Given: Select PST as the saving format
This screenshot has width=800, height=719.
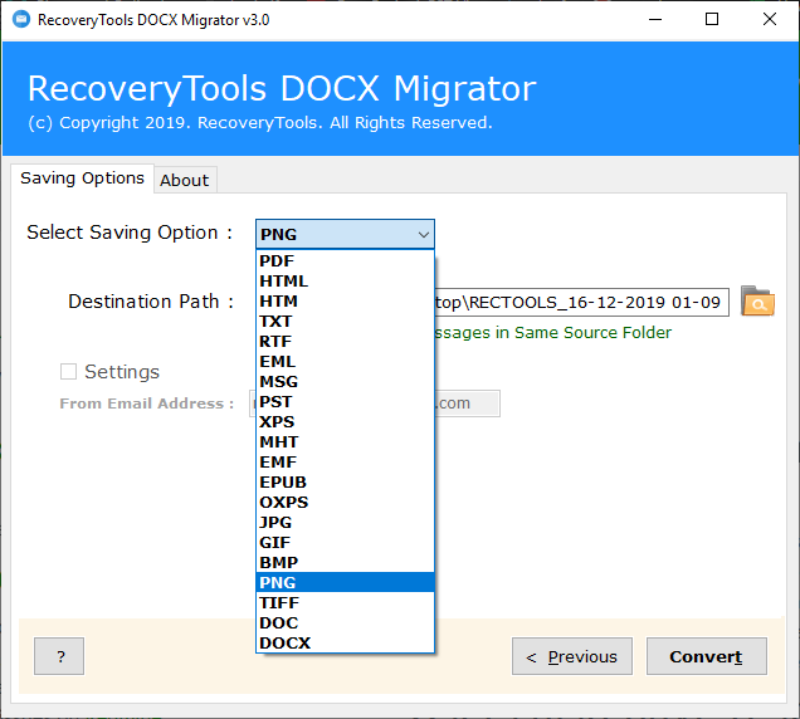Looking at the screenshot, I should point(345,402).
